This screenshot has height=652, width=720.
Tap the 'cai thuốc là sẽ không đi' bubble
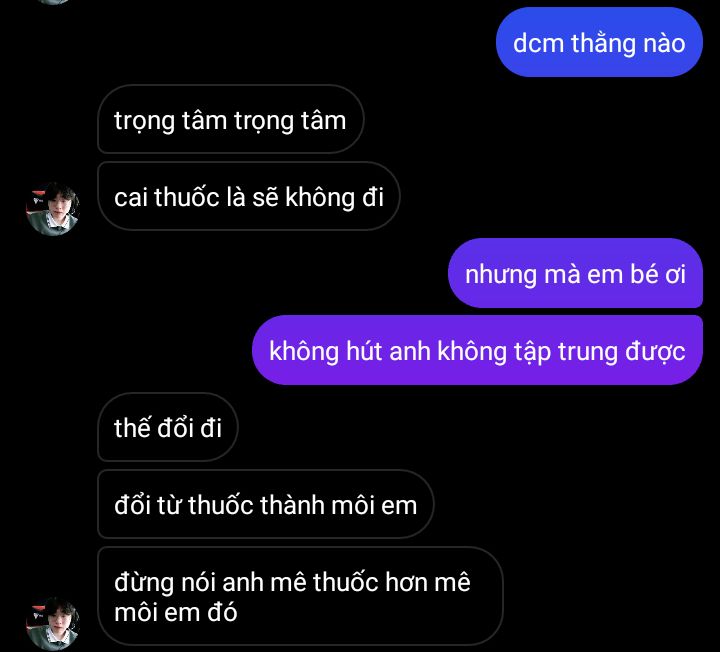pyautogui.click(x=248, y=197)
